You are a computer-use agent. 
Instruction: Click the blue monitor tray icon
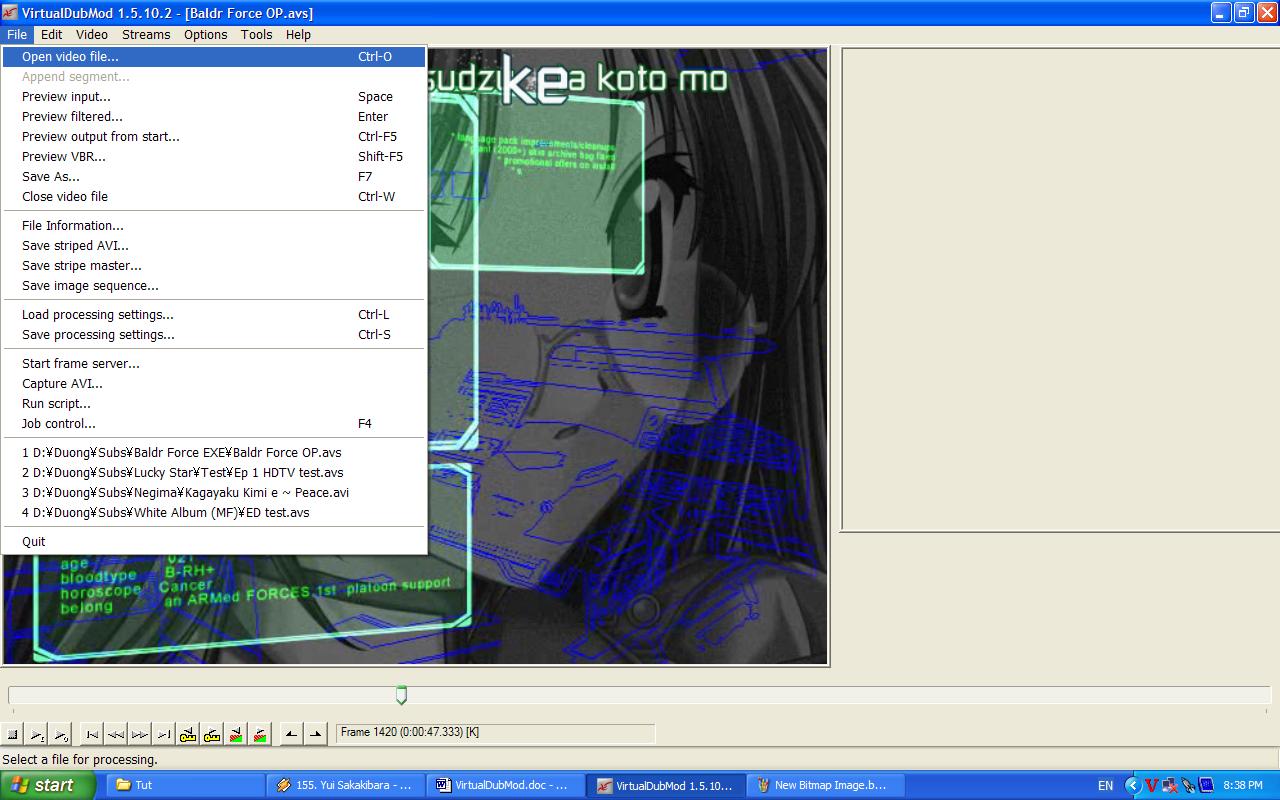(x=1206, y=786)
